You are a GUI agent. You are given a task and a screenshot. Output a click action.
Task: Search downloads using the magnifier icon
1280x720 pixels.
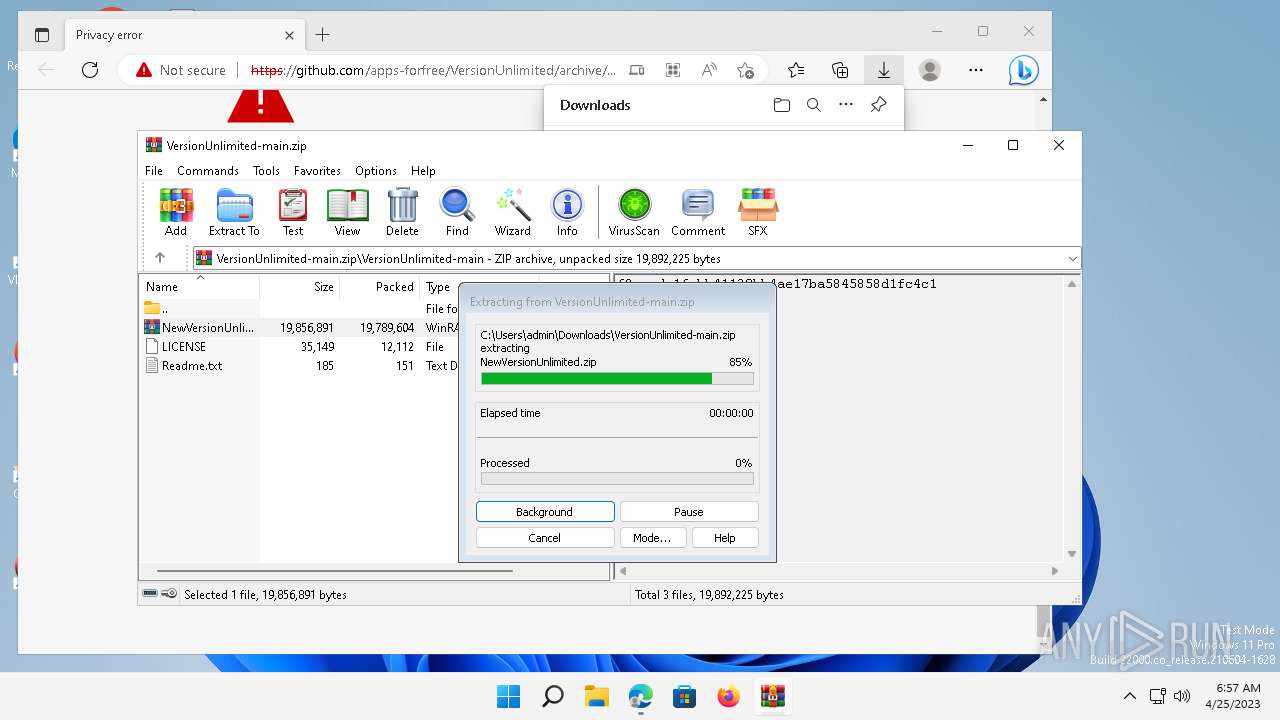(814, 105)
